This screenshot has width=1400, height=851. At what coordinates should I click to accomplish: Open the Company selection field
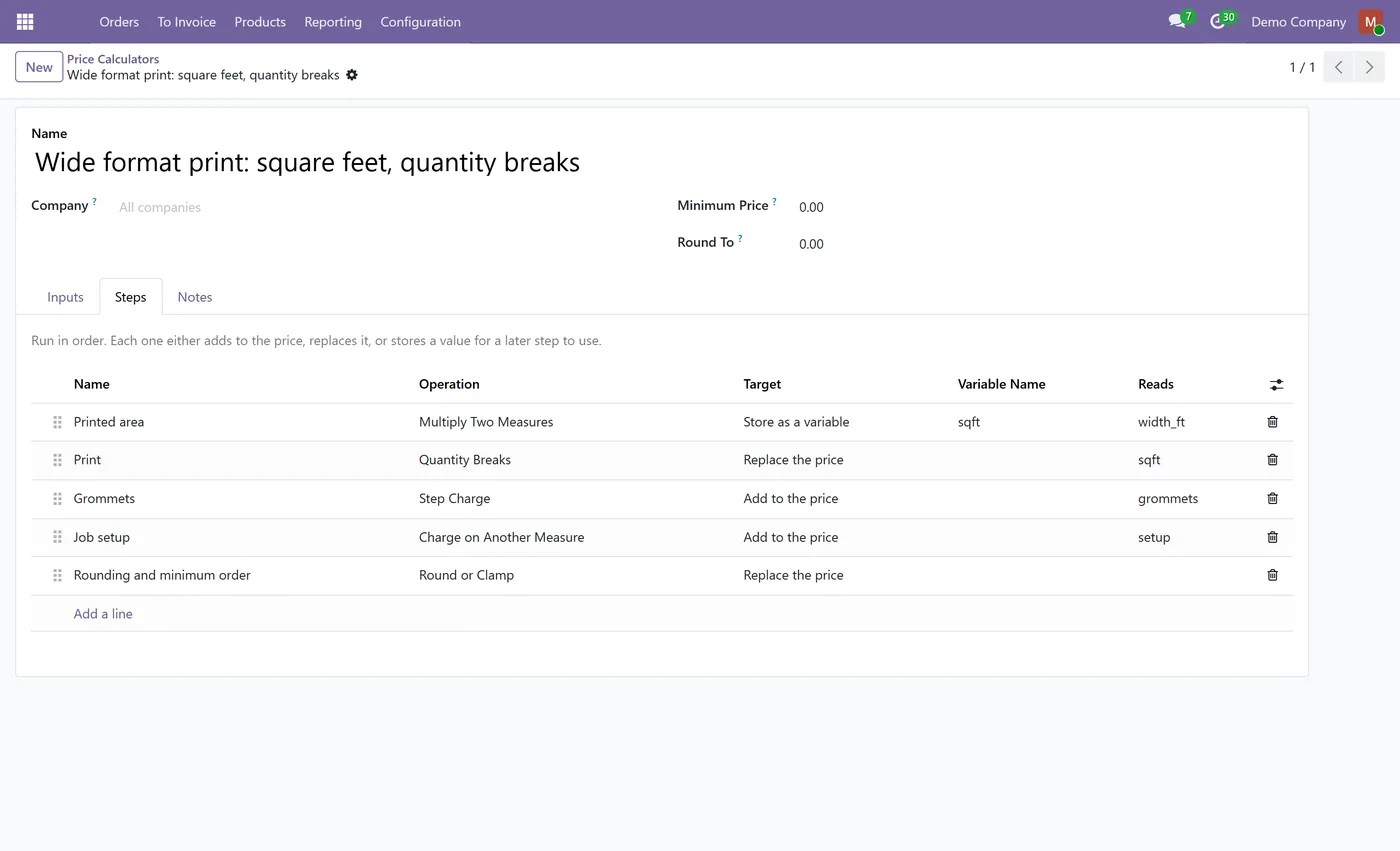(x=382, y=207)
